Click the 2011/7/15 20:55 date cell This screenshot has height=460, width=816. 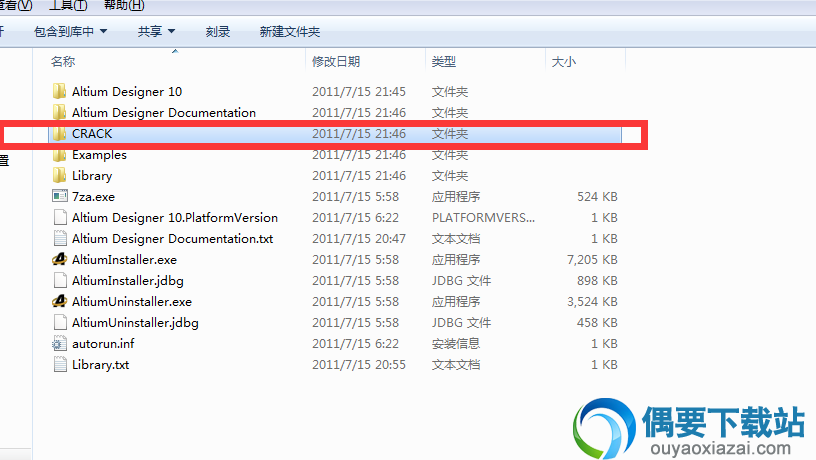pos(359,364)
